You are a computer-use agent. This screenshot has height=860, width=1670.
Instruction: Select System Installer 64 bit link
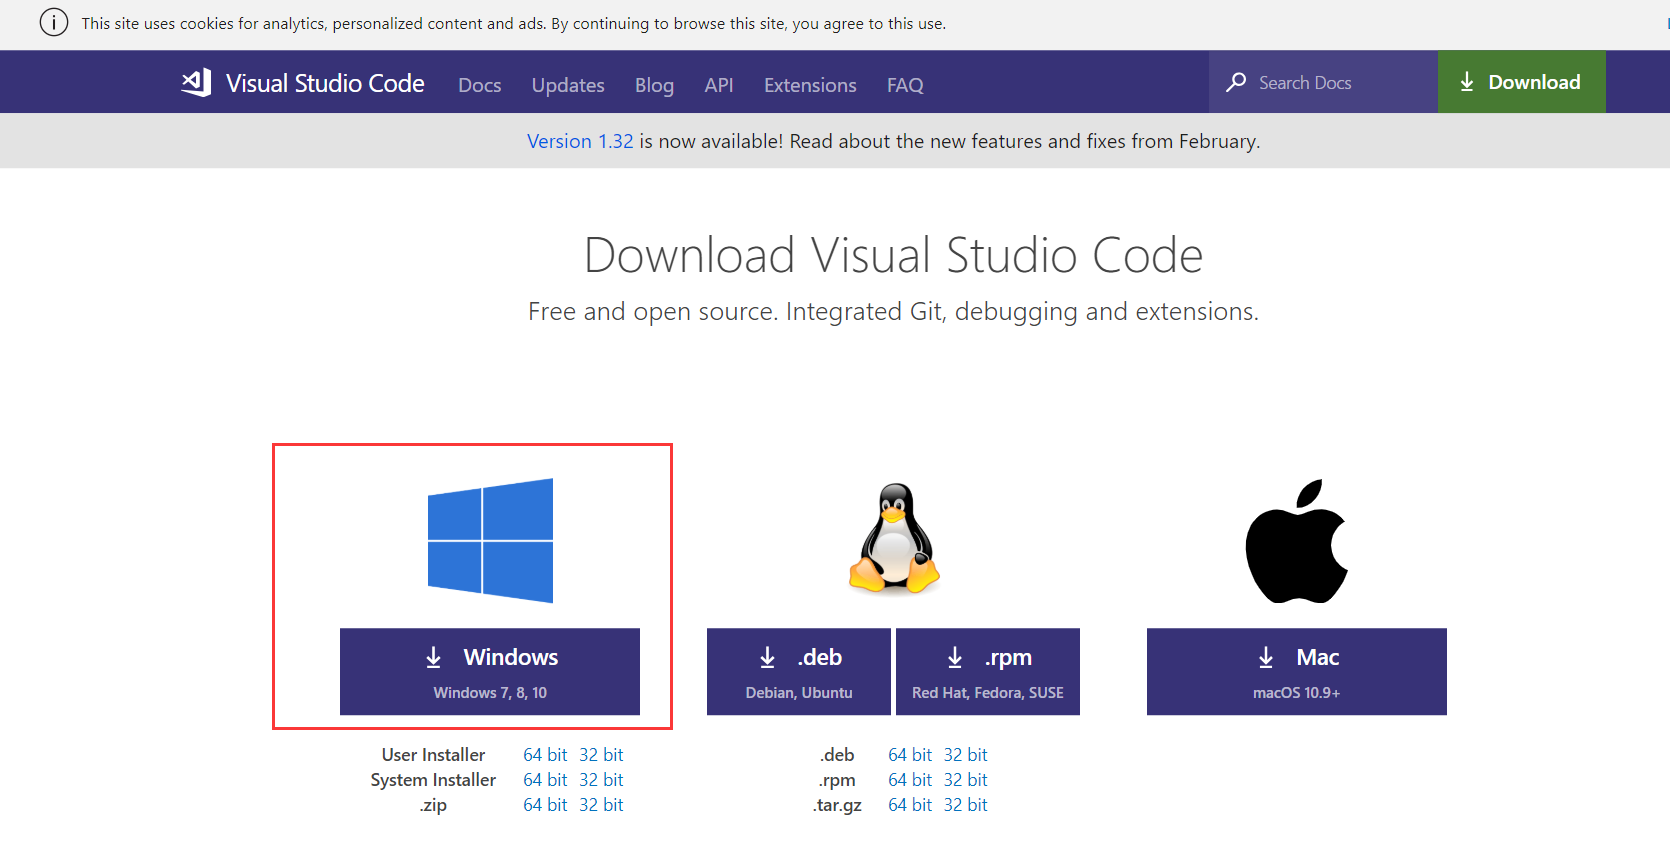click(x=545, y=780)
